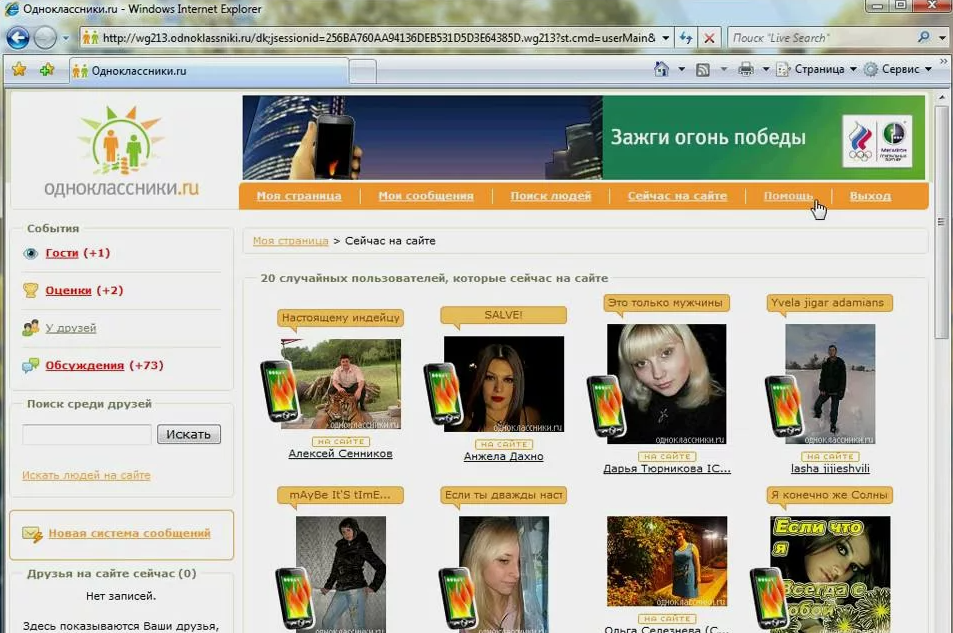Screen dimensions: 953x633
Task: Open Поиск людей navigation item
Action: tap(551, 196)
